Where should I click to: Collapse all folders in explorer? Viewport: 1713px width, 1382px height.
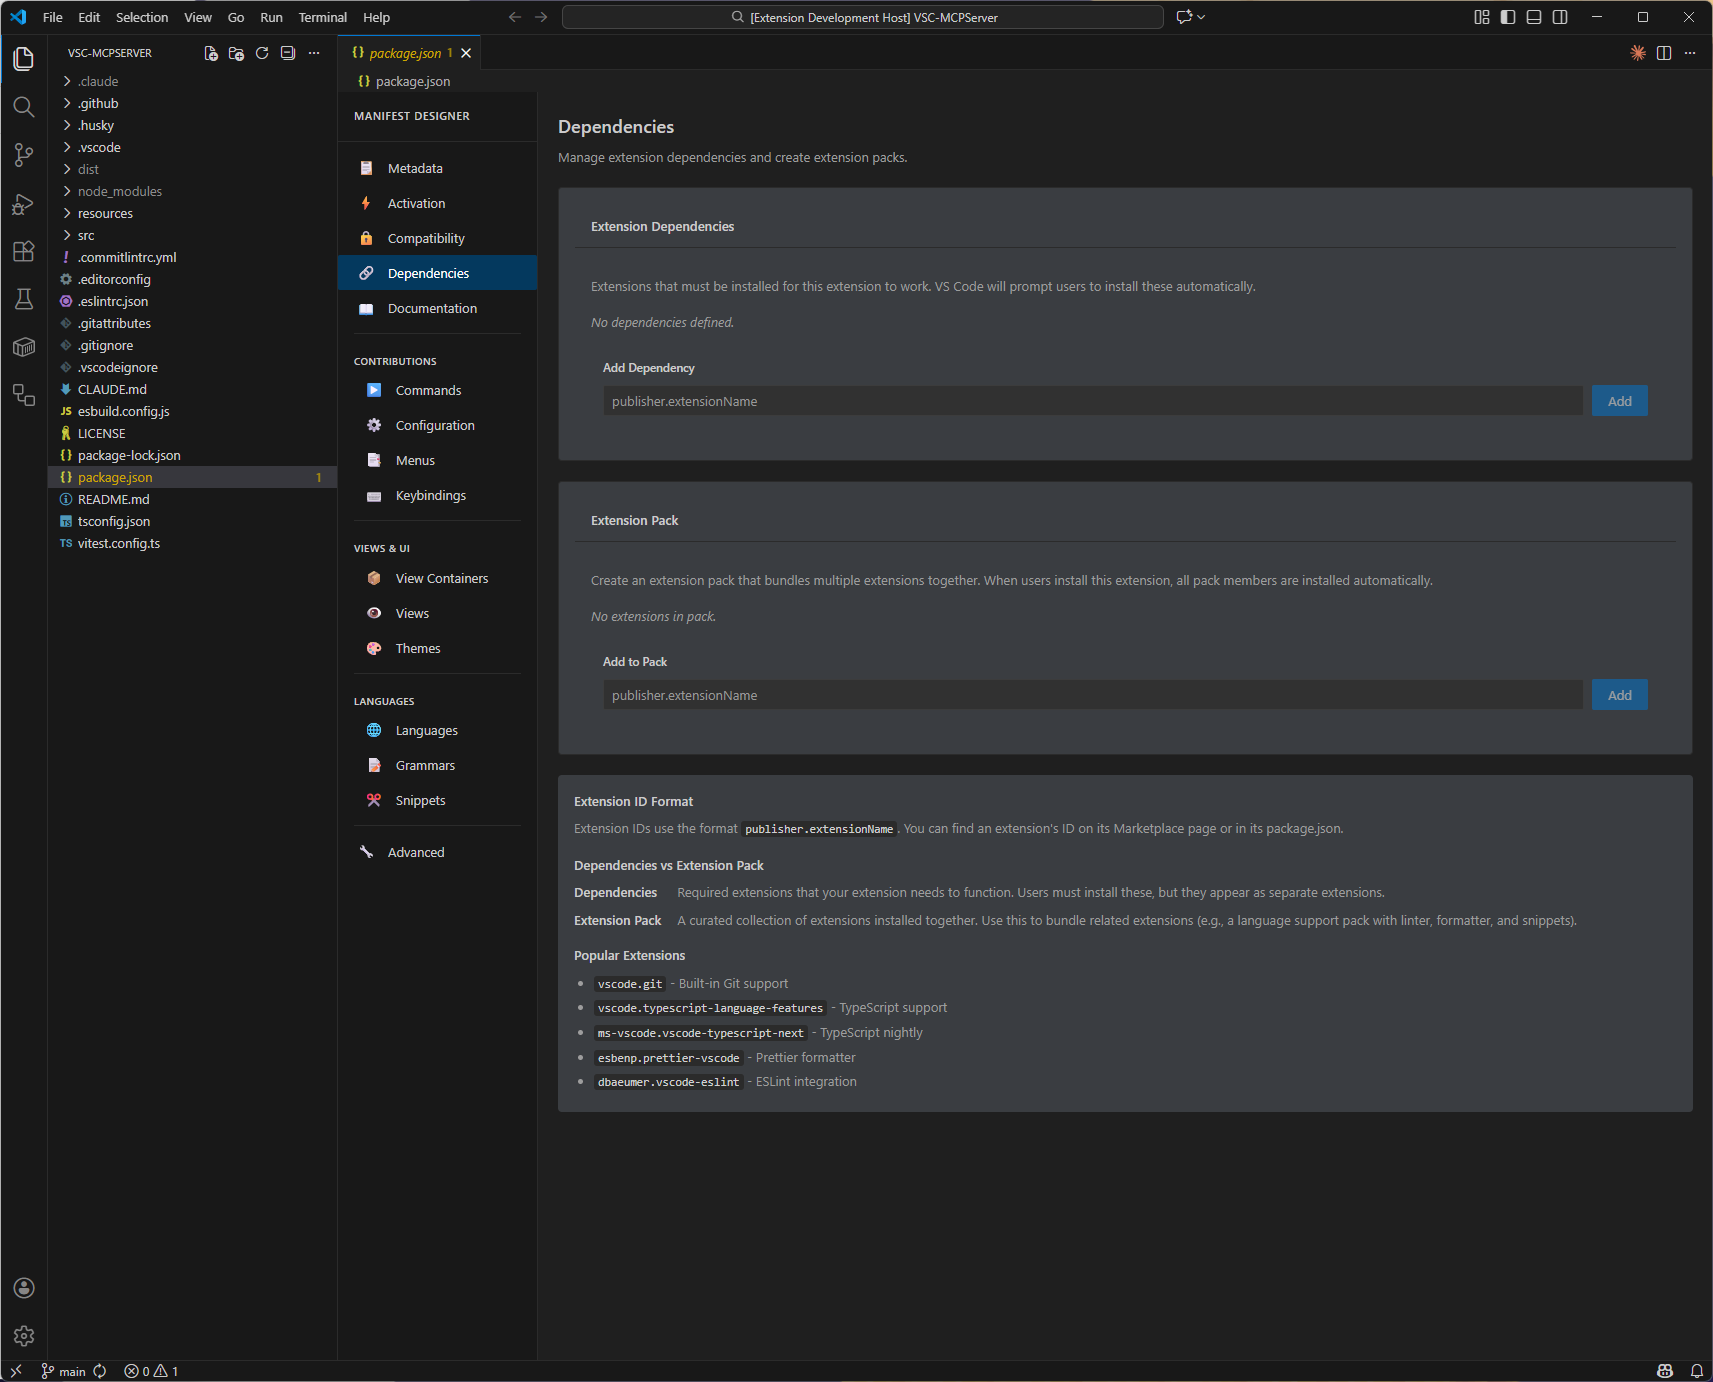[288, 53]
